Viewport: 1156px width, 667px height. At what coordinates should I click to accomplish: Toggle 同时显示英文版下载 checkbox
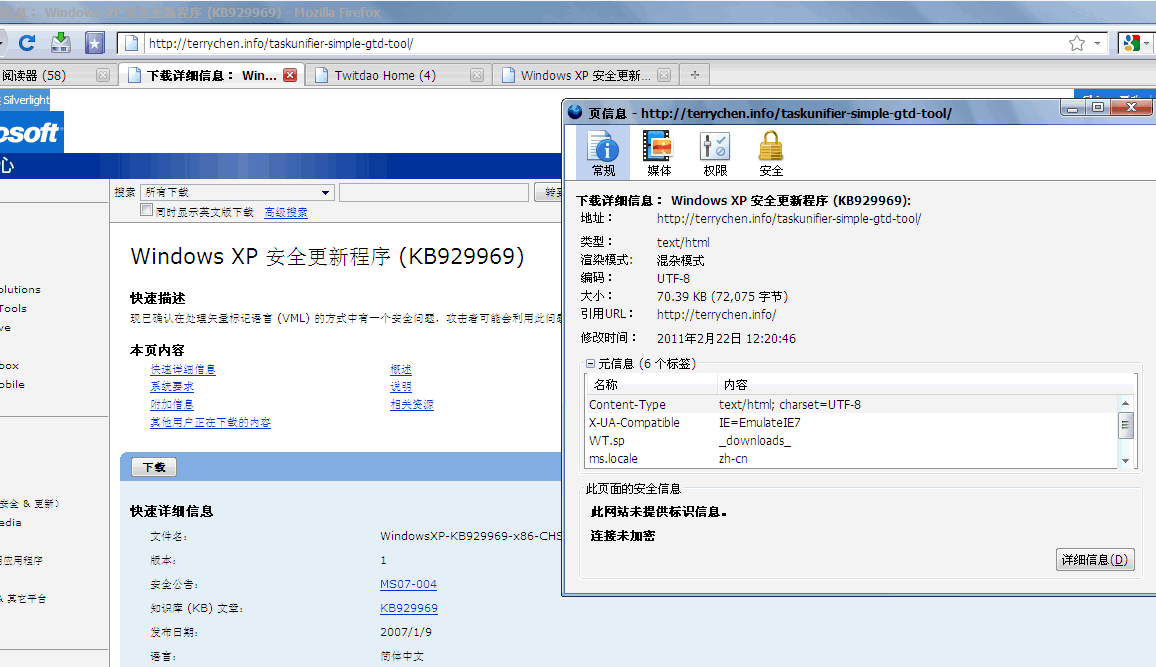point(147,211)
